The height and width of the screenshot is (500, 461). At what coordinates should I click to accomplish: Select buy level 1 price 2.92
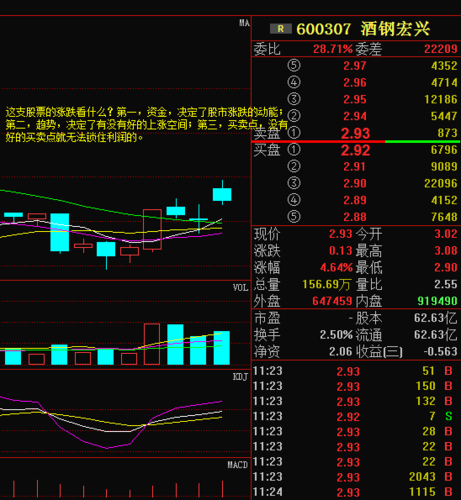[x=355, y=150]
